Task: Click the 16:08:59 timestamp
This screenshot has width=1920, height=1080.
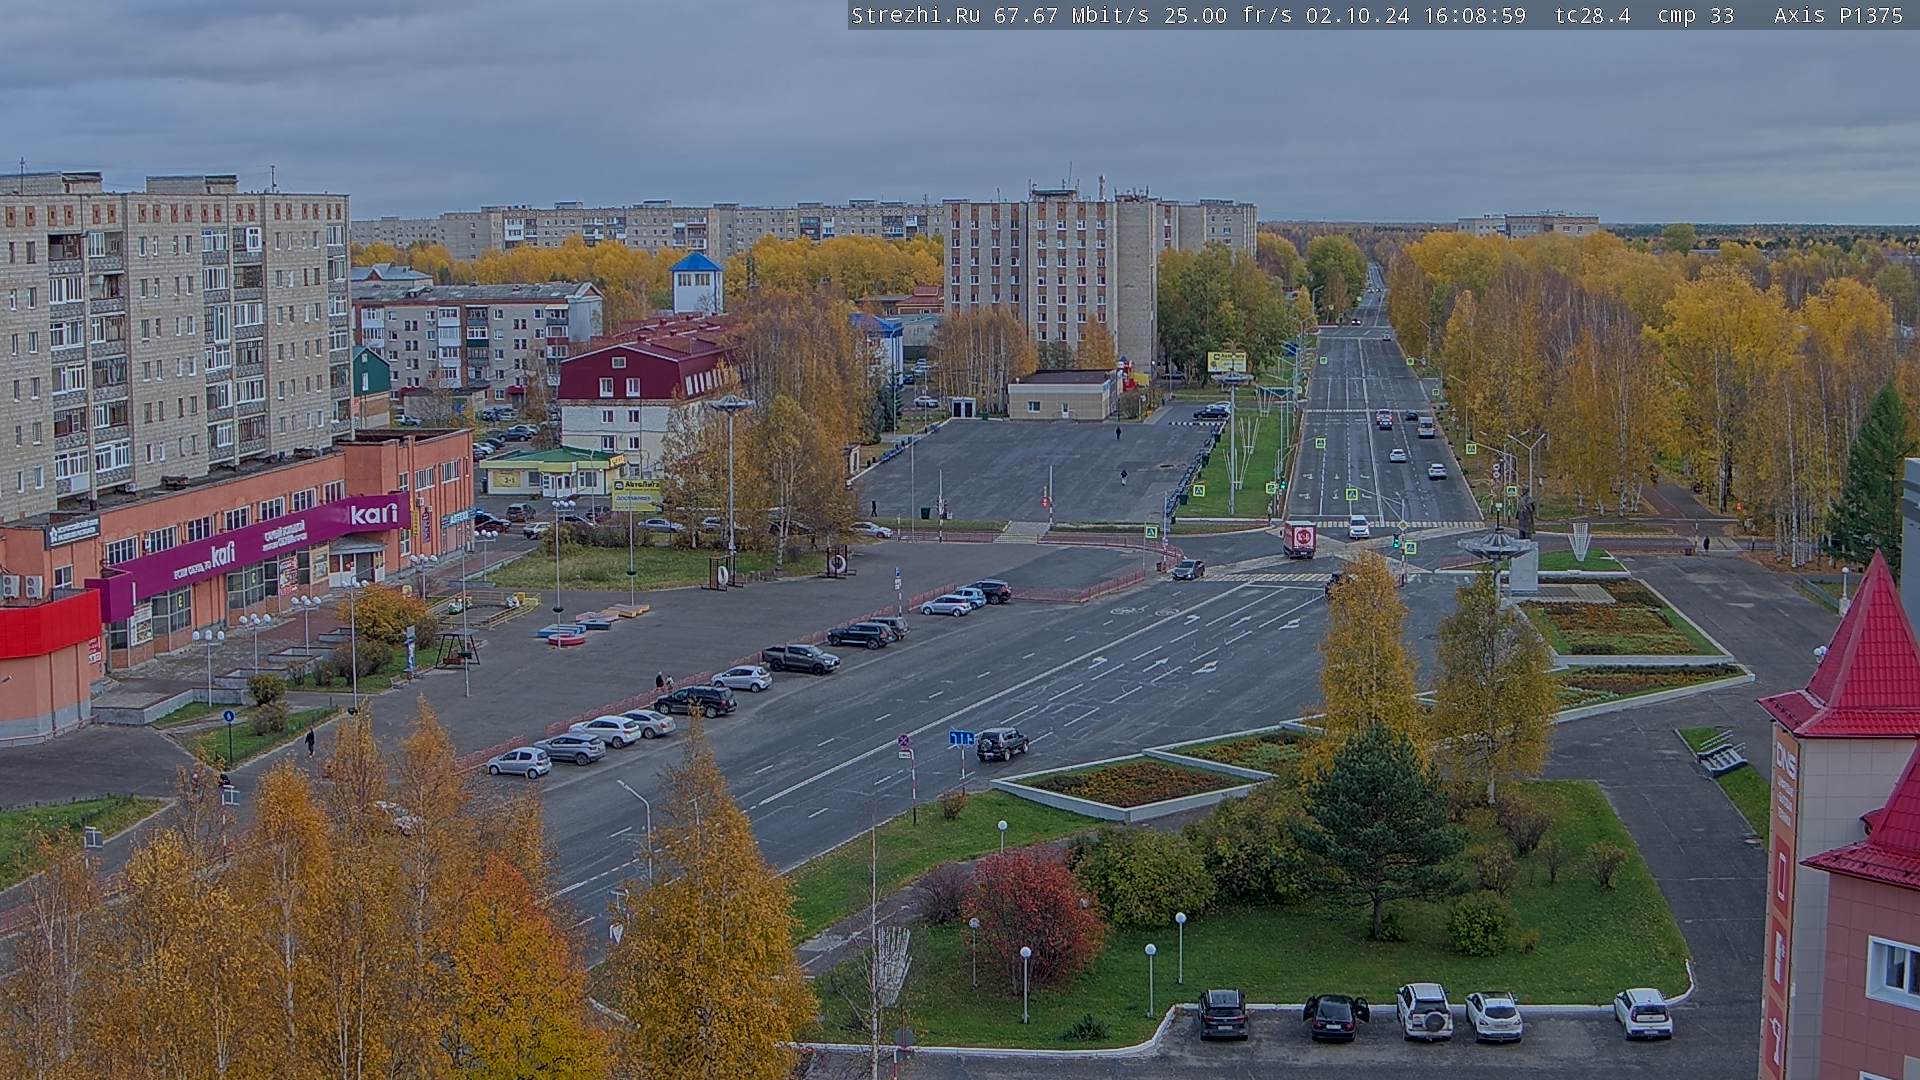Action: pos(1476,15)
